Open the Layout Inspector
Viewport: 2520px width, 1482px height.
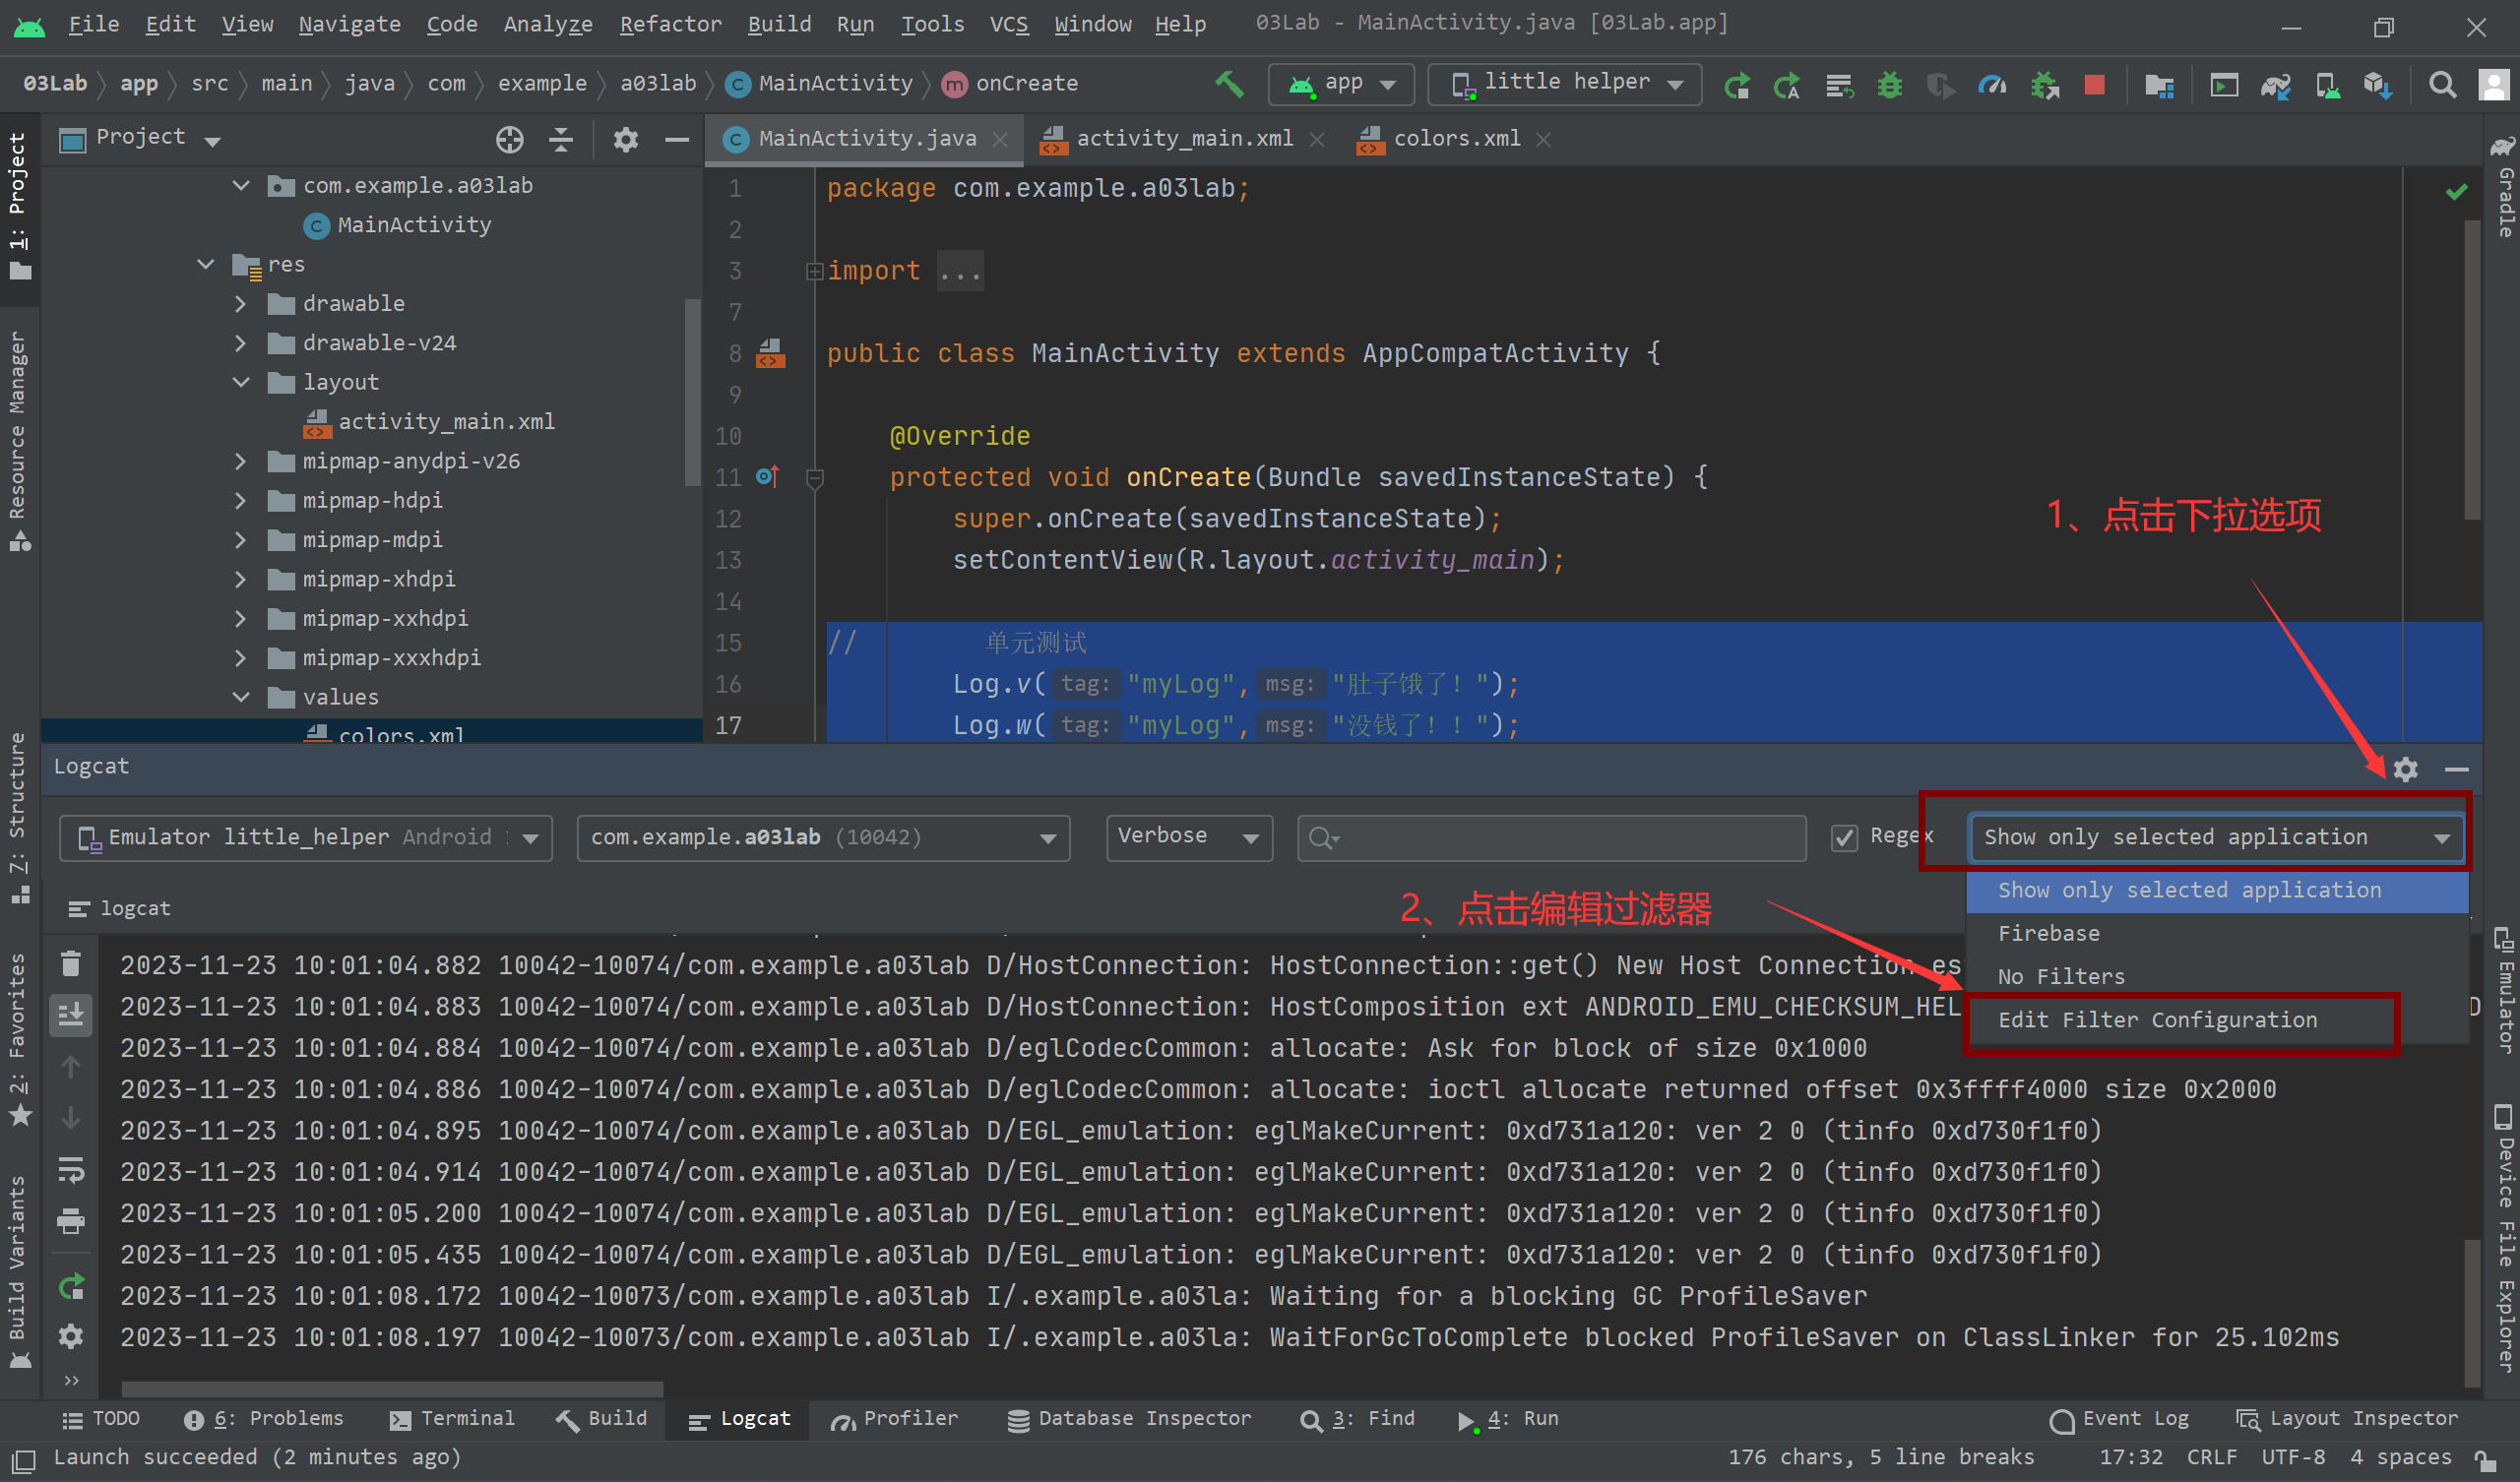pyautogui.click(x=2347, y=1418)
